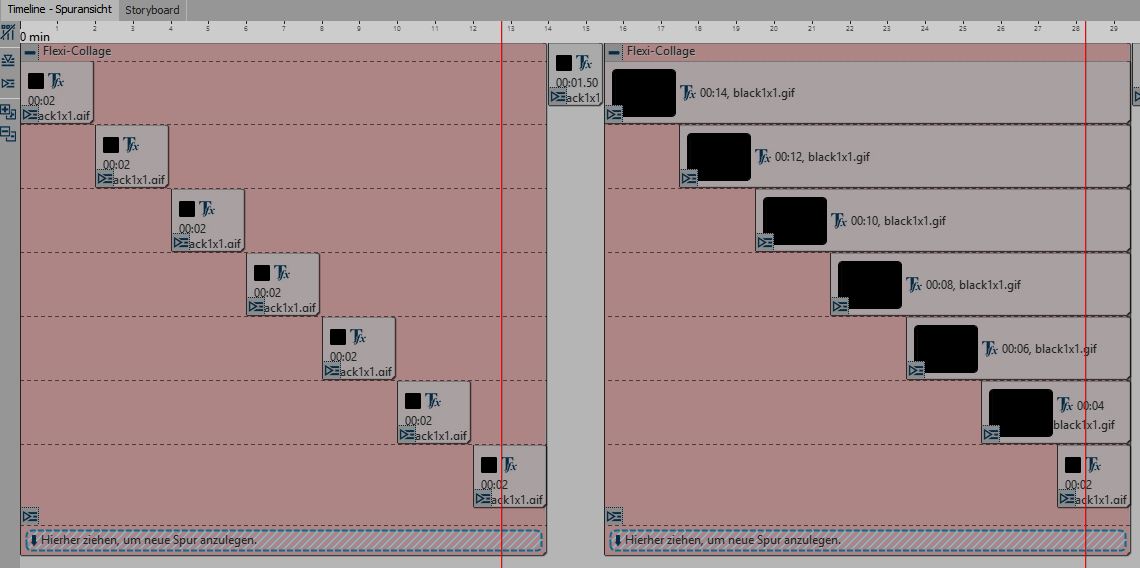Collapse the right Flexi-Collage group

coord(615,52)
